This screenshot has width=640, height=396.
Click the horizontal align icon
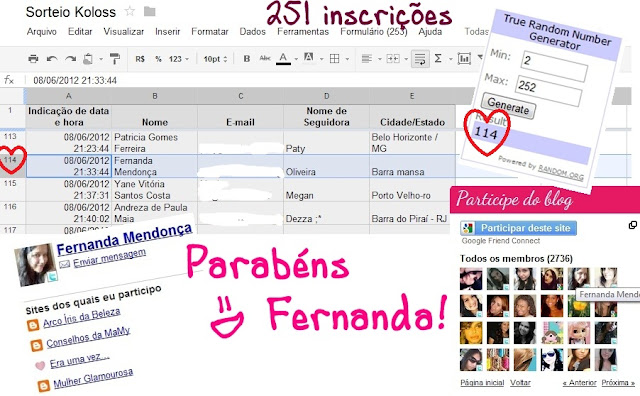[x=367, y=59]
